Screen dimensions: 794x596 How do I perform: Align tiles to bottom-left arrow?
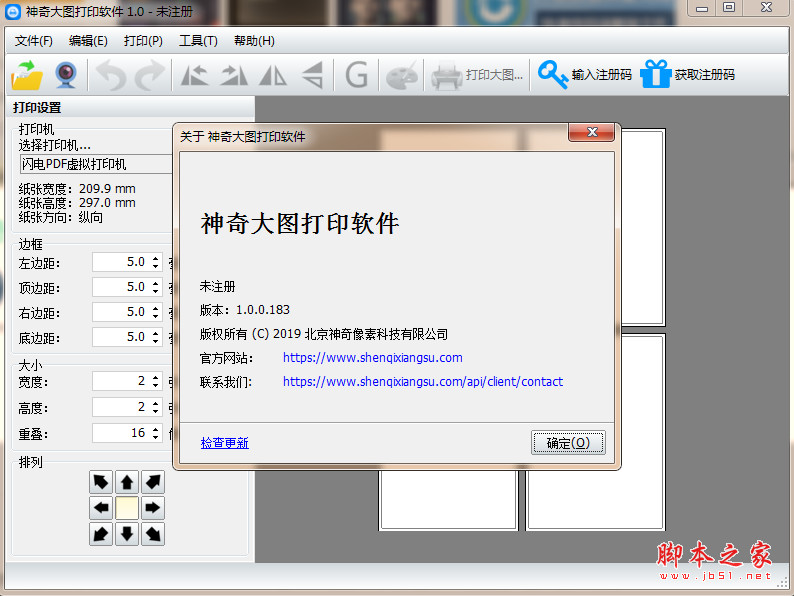tap(101, 533)
